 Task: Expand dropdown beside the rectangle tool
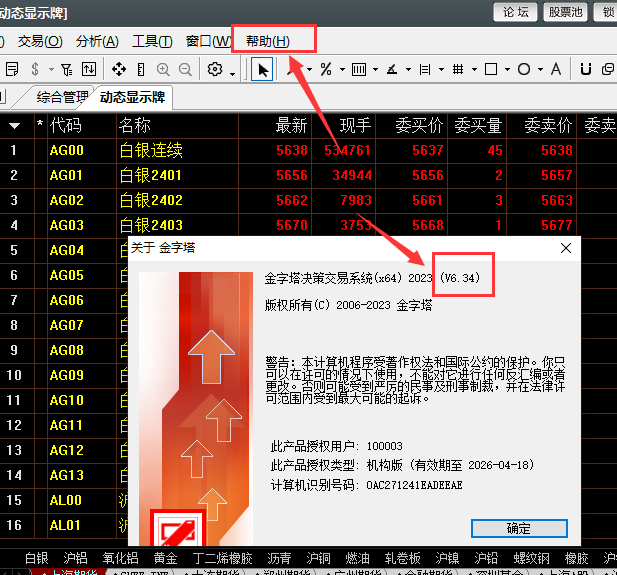click(x=508, y=70)
